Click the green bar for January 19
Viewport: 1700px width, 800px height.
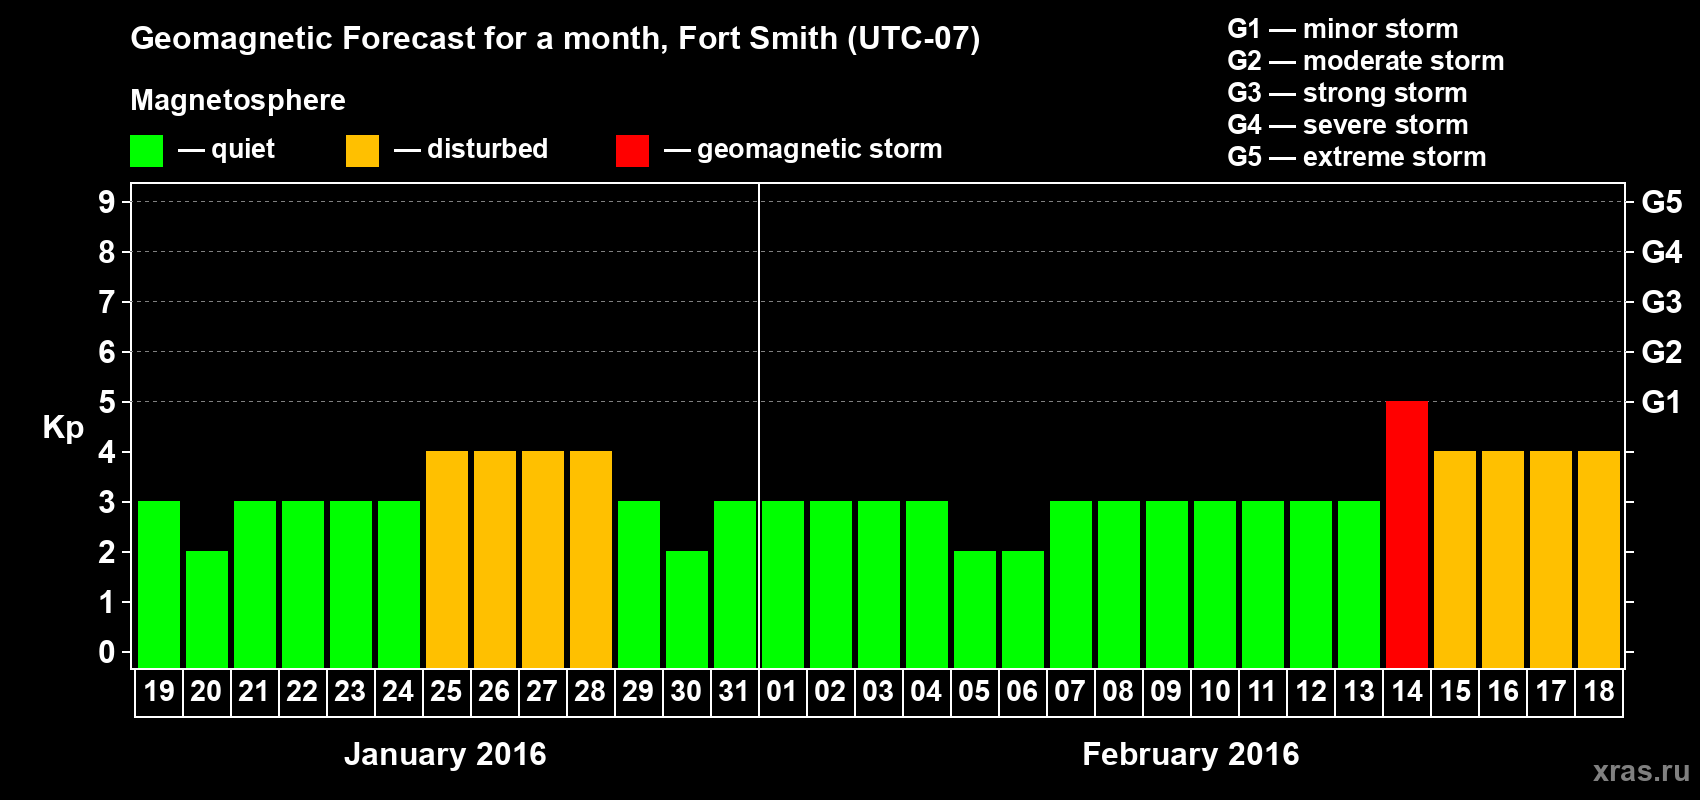pos(159,584)
